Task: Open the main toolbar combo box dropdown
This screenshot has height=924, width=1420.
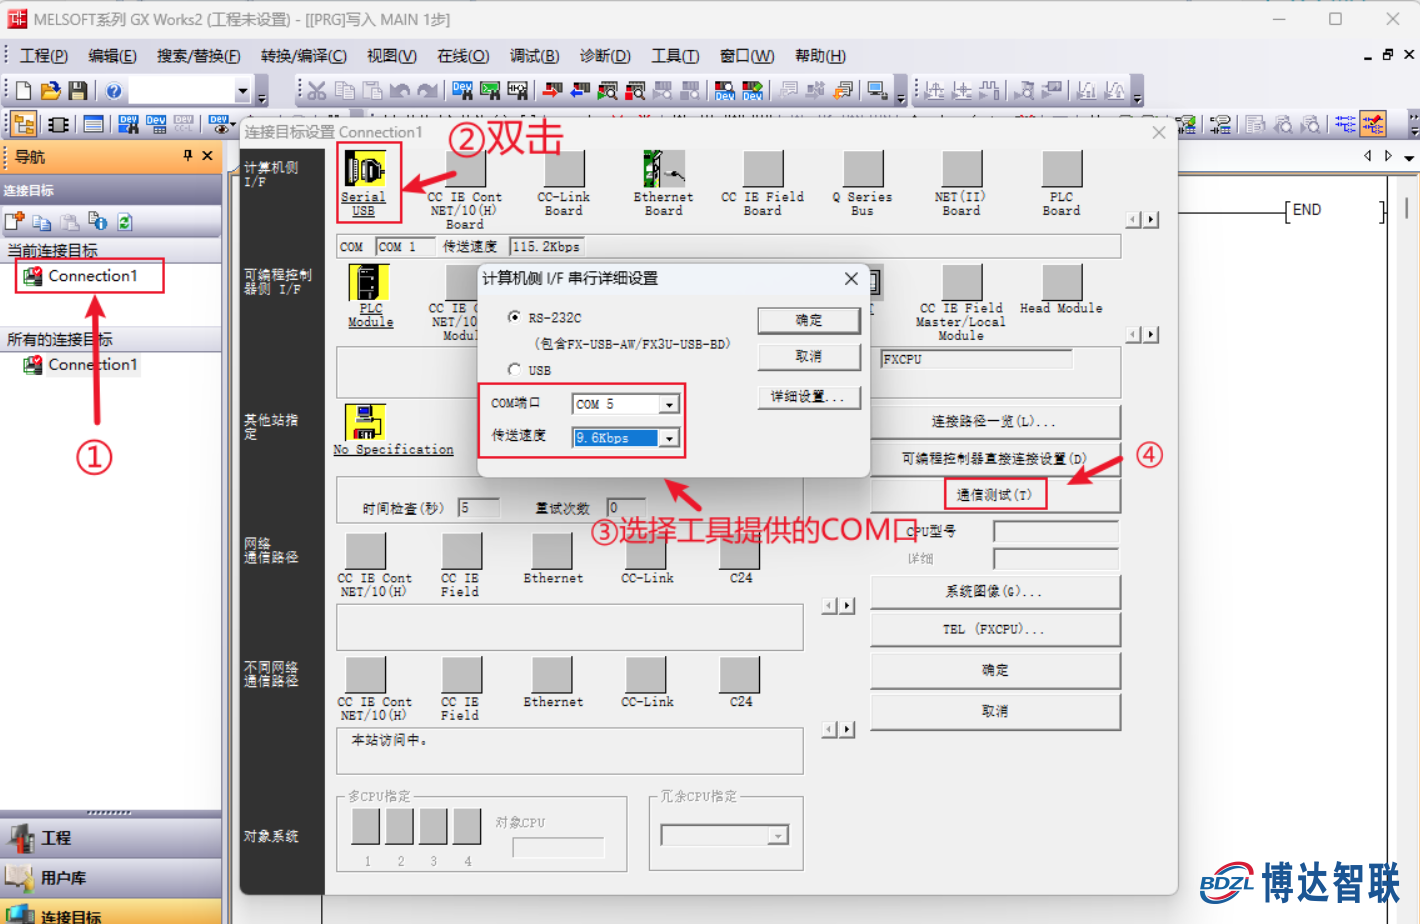Action: [x=242, y=91]
